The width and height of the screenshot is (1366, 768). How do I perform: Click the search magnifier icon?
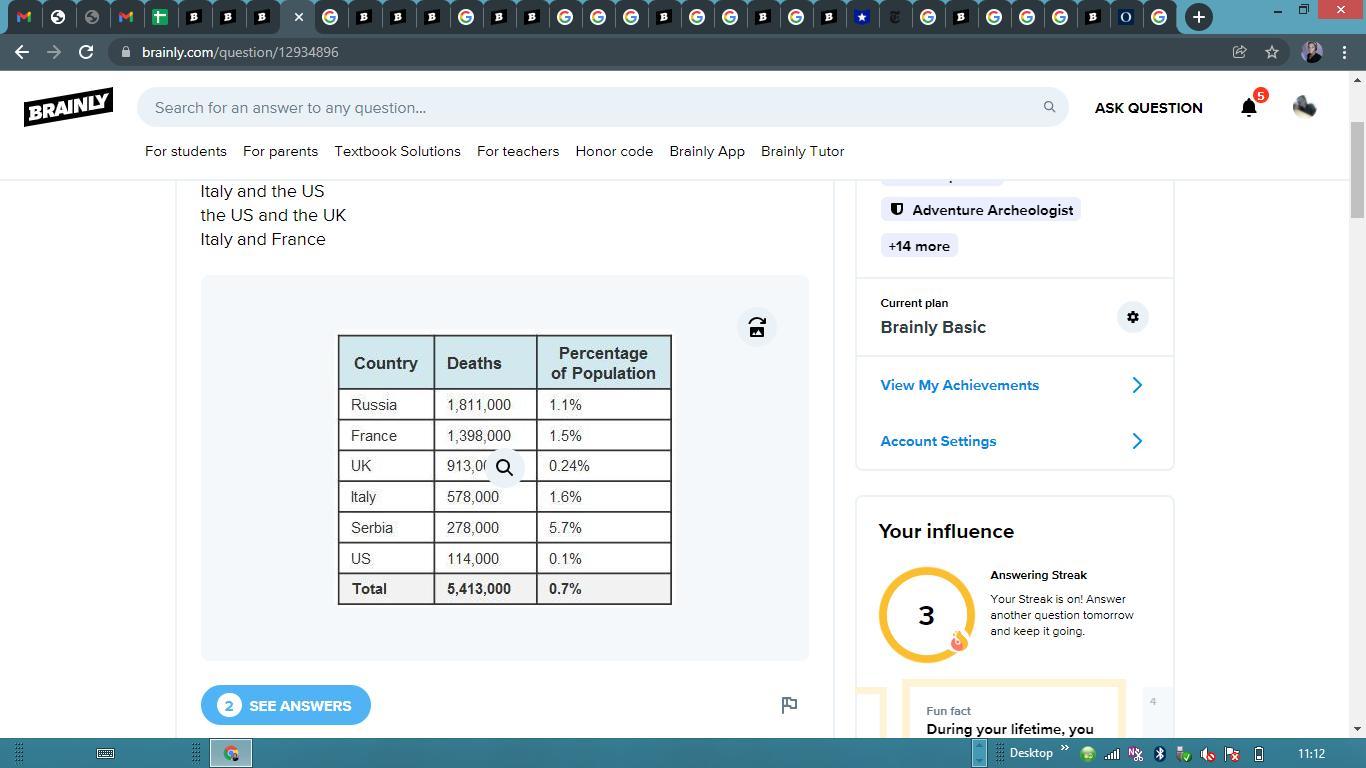pos(1049,107)
